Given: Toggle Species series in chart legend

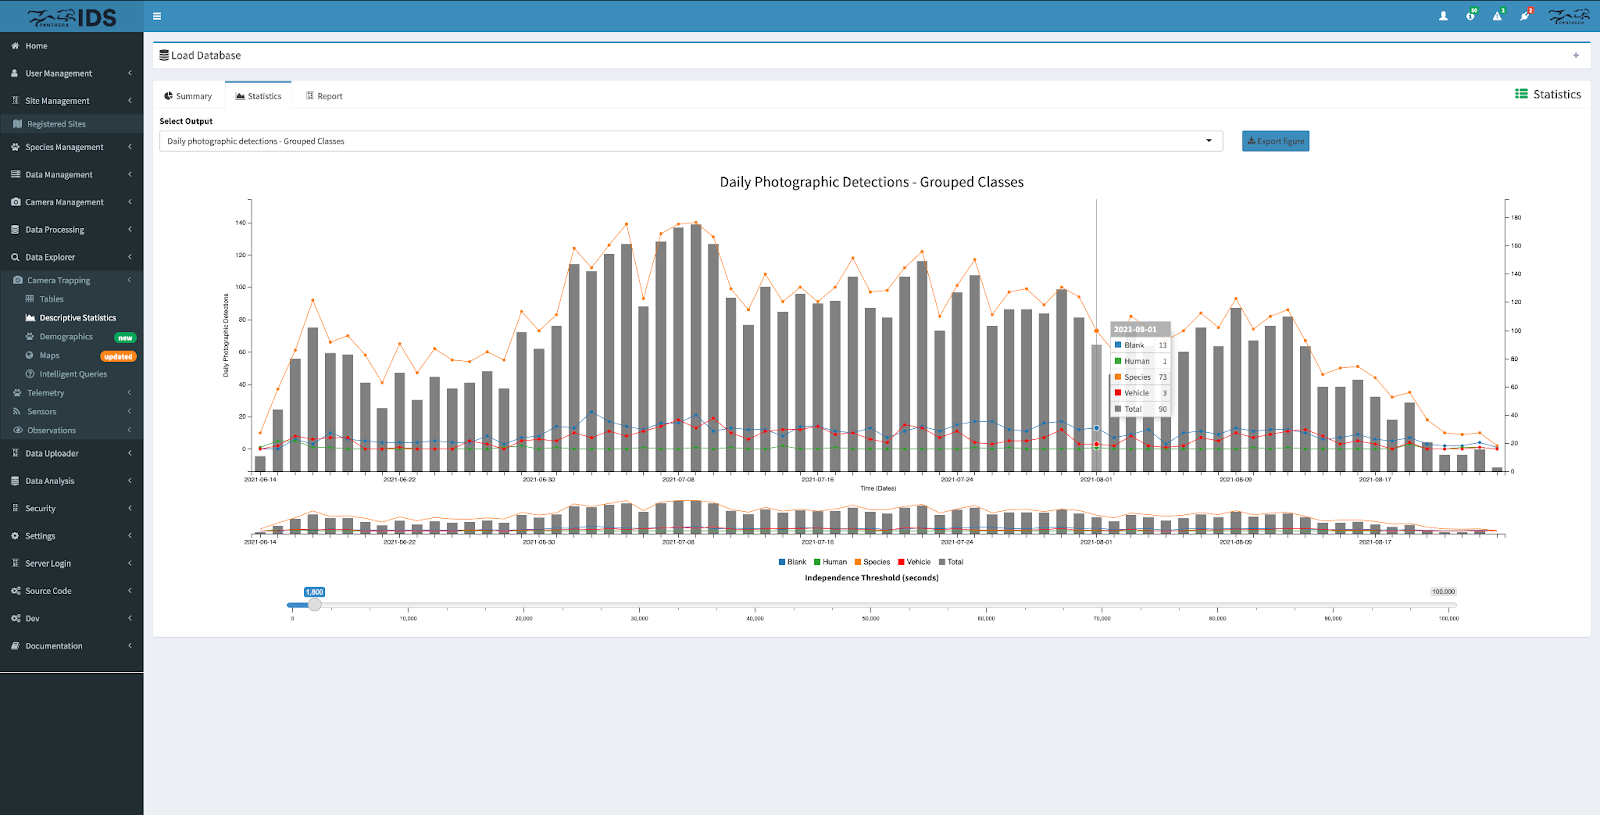Looking at the screenshot, I should pos(872,562).
